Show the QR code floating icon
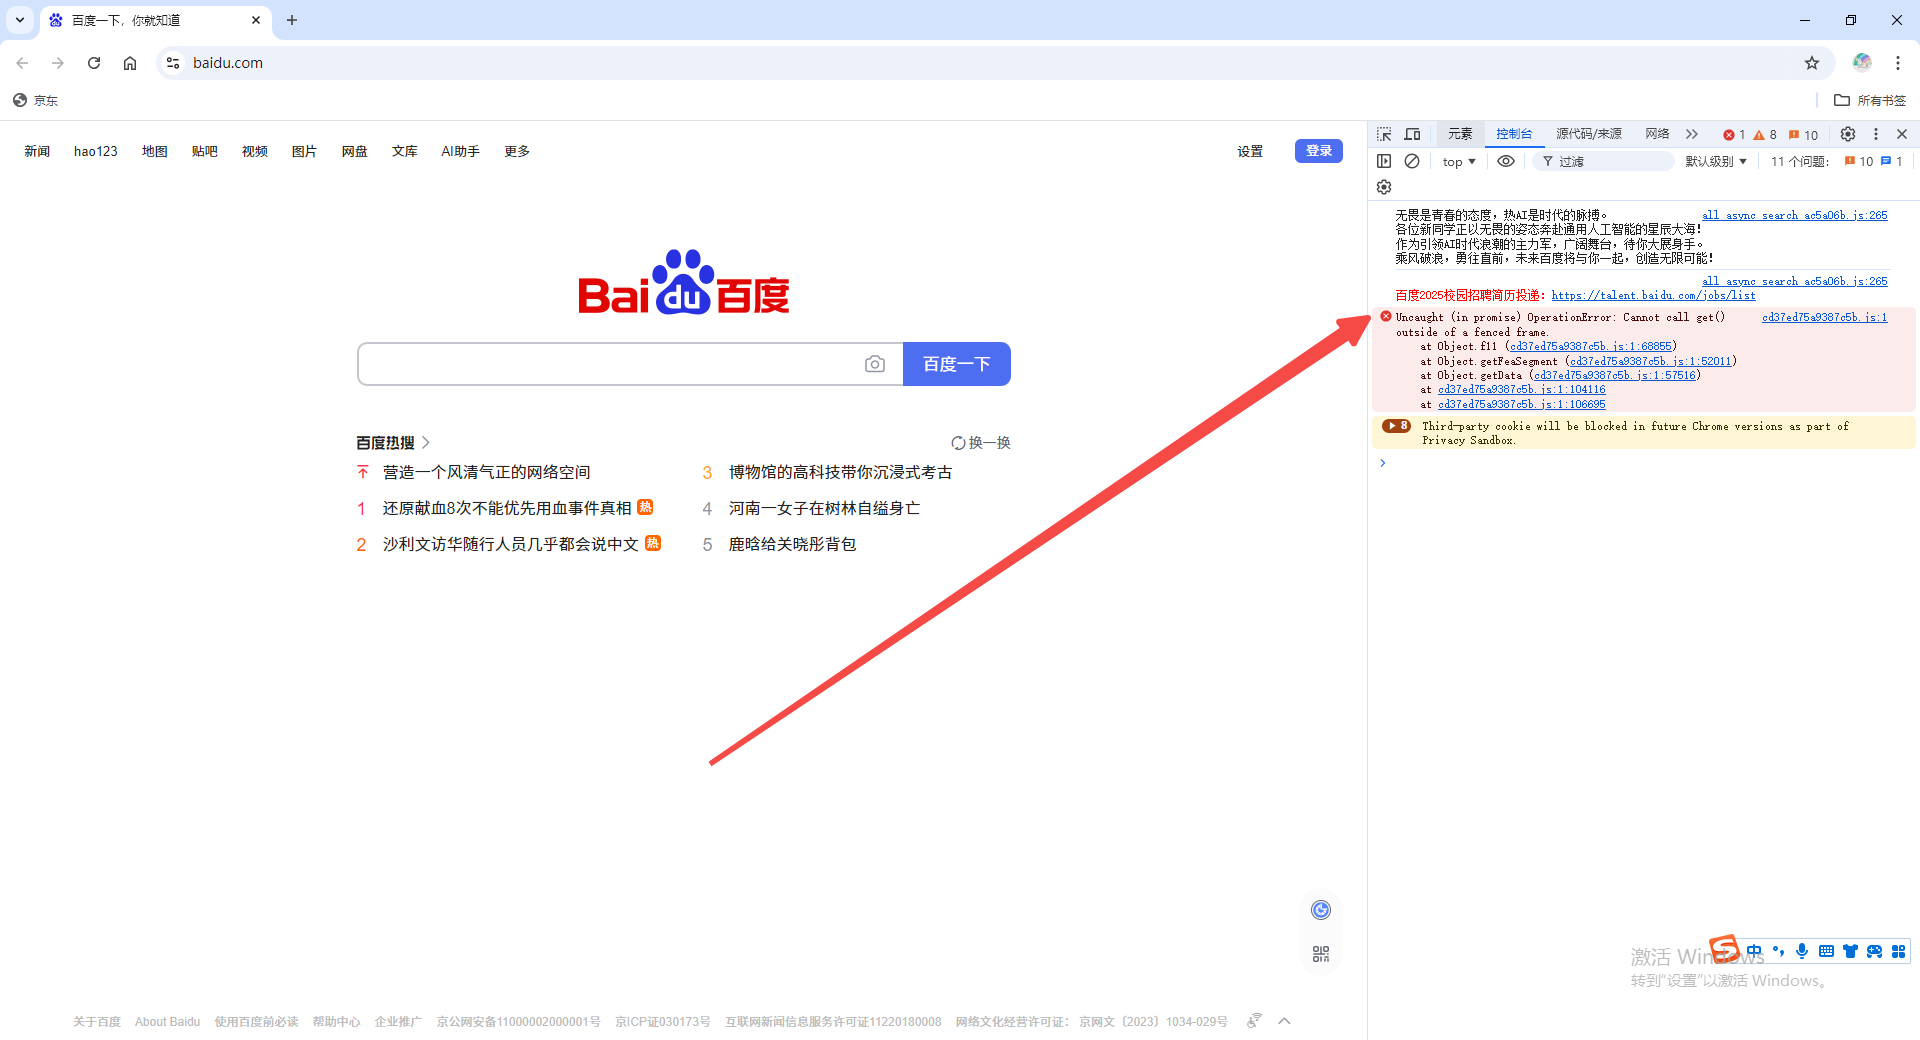The image size is (1920, 1040). click(x=1321, y=954)
